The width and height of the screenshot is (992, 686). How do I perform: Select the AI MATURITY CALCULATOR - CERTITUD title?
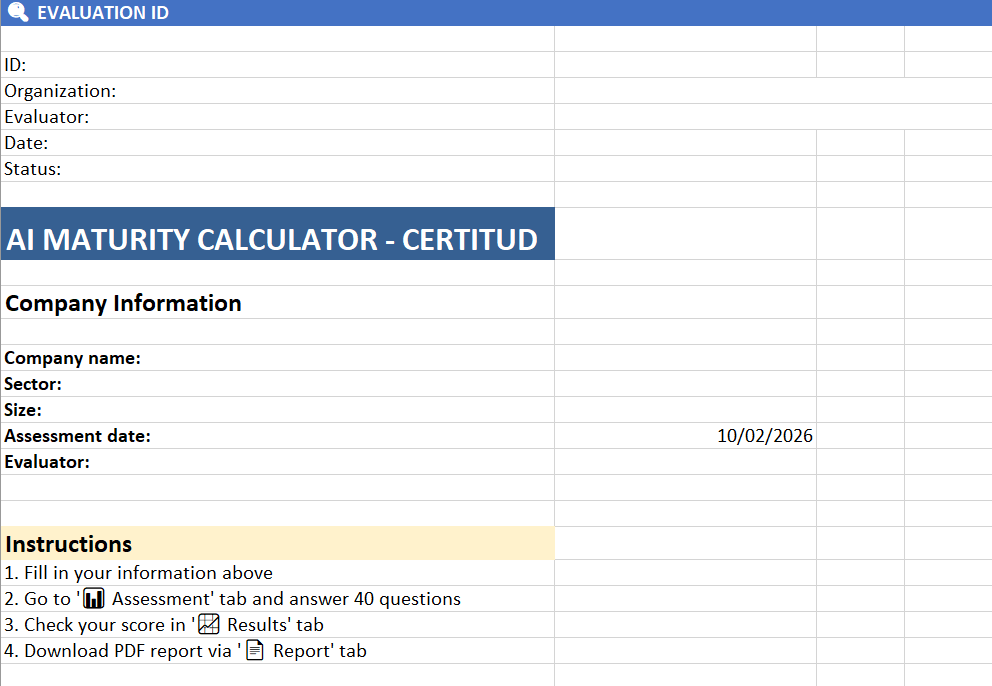278,234
